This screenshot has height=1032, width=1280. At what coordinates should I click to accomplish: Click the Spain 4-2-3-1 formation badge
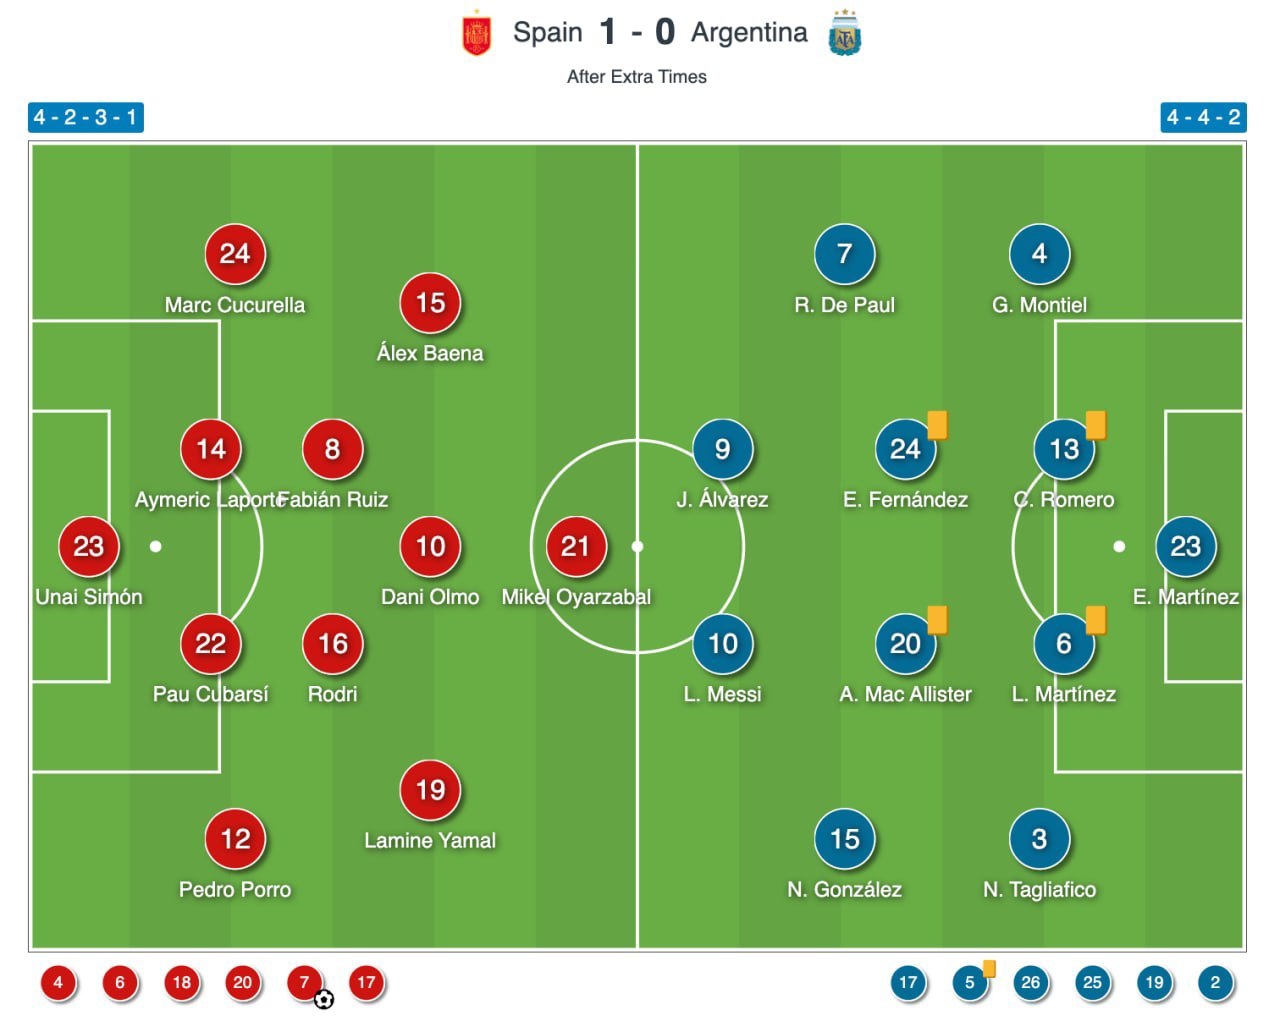point(86,117)
